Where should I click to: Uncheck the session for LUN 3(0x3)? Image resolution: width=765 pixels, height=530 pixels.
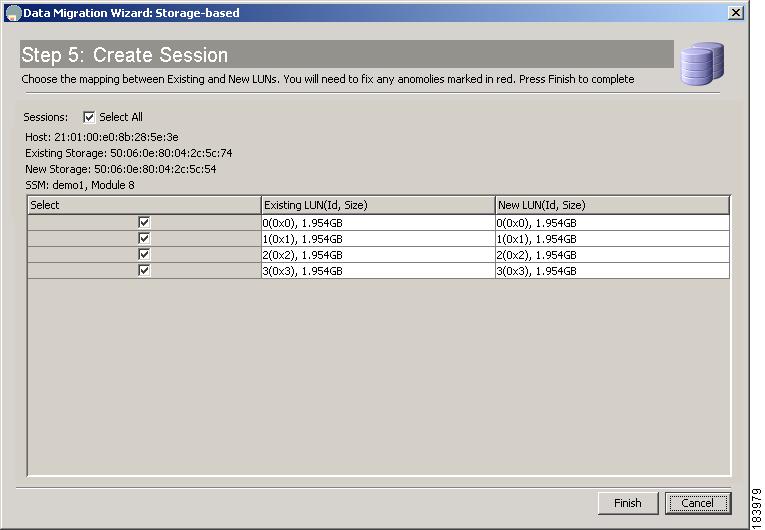click(x=144, y=271)
